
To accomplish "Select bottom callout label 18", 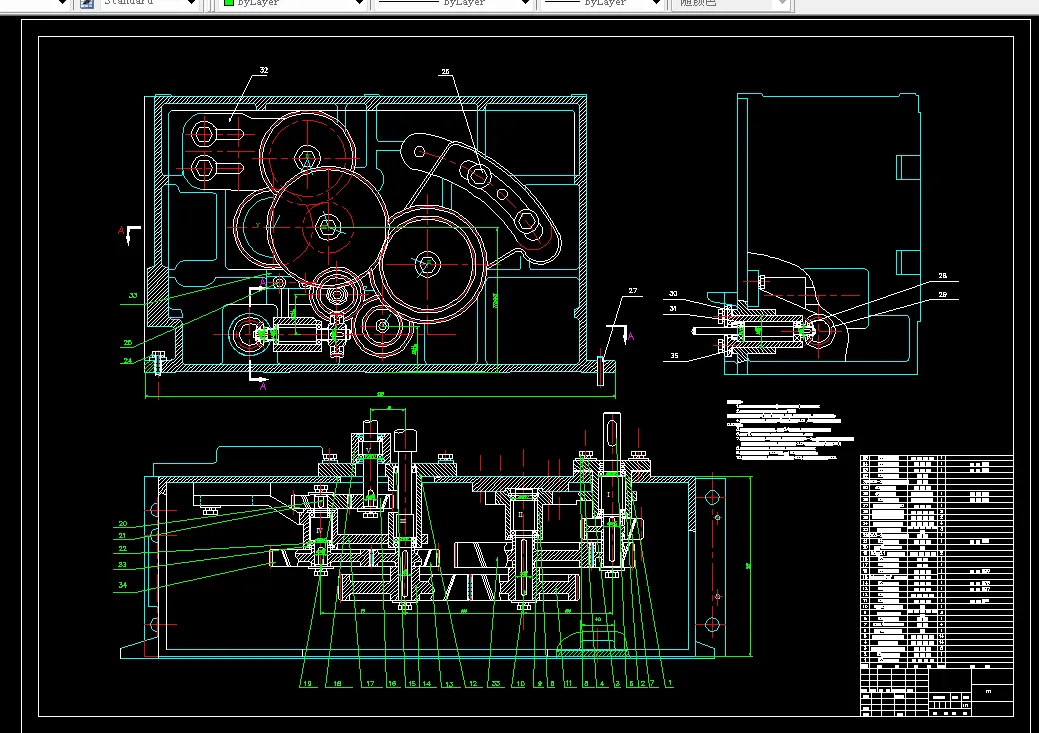I will 337,684.
